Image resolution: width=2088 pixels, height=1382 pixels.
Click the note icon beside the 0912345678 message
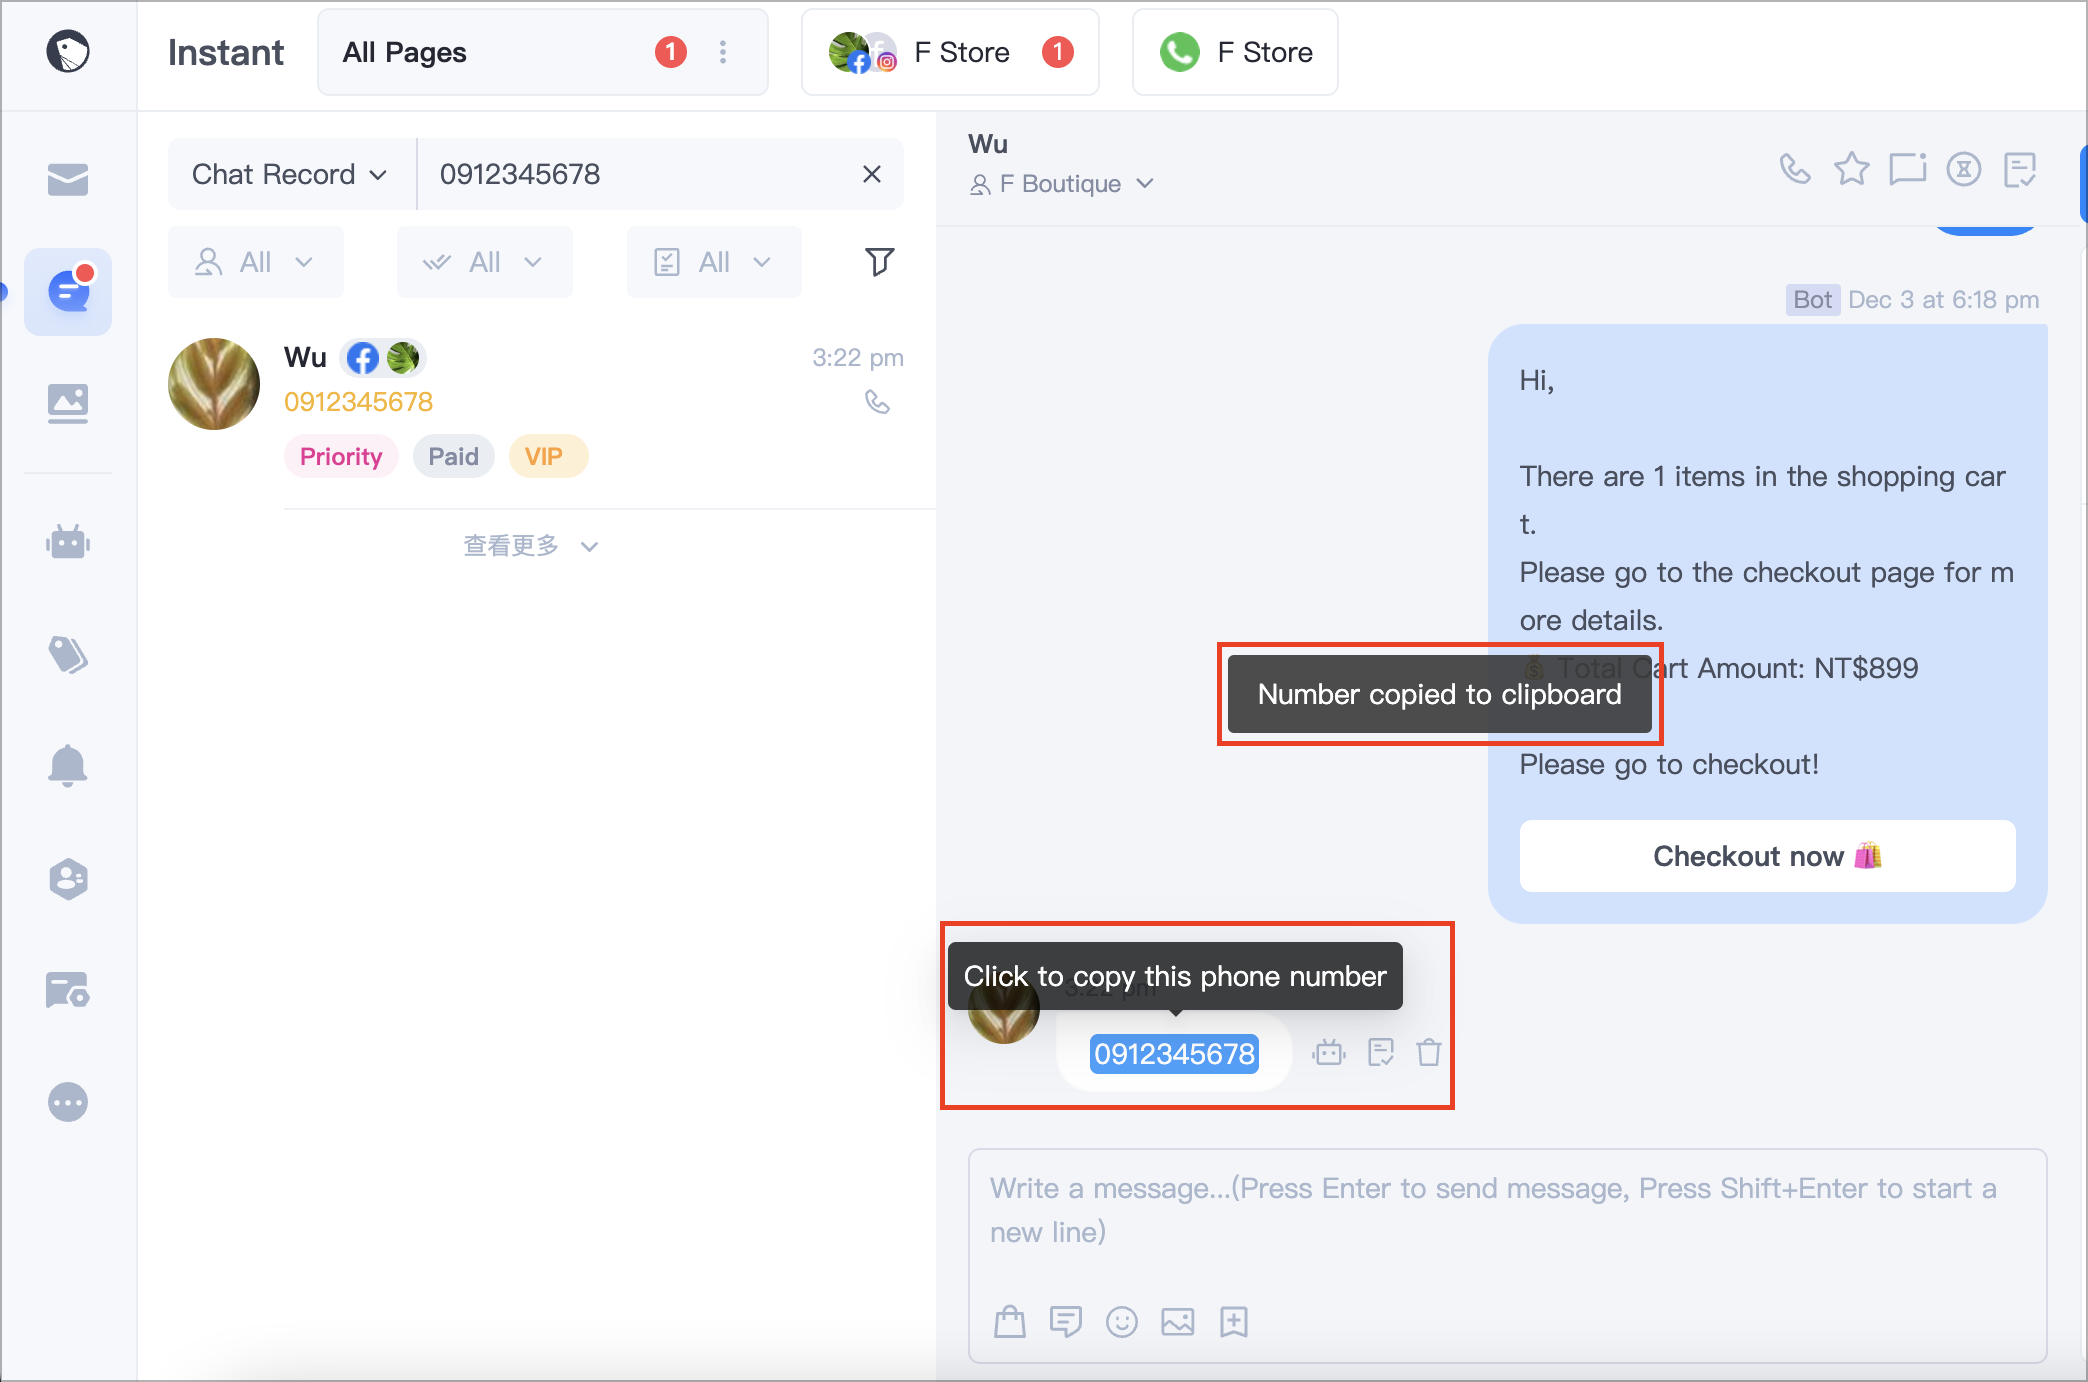click(1381, 1052)
